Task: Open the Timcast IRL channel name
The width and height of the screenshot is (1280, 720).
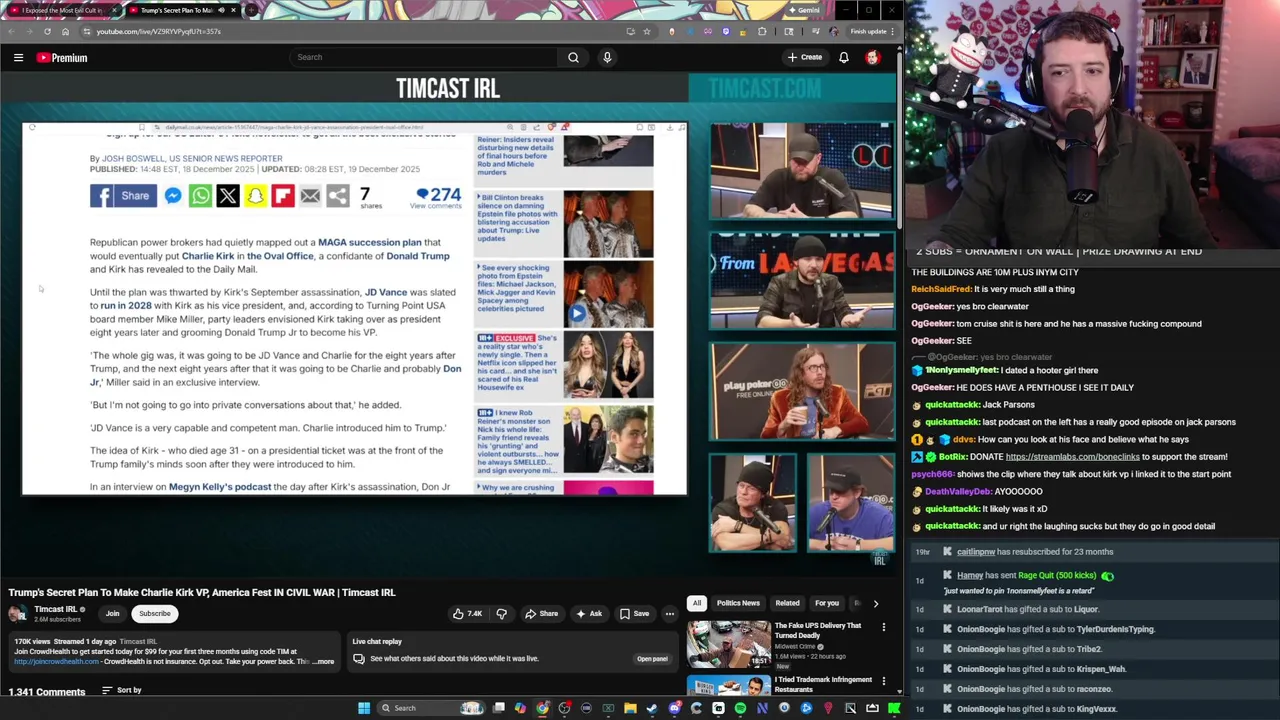Action: pyautogui.click(x=55, y=609)
